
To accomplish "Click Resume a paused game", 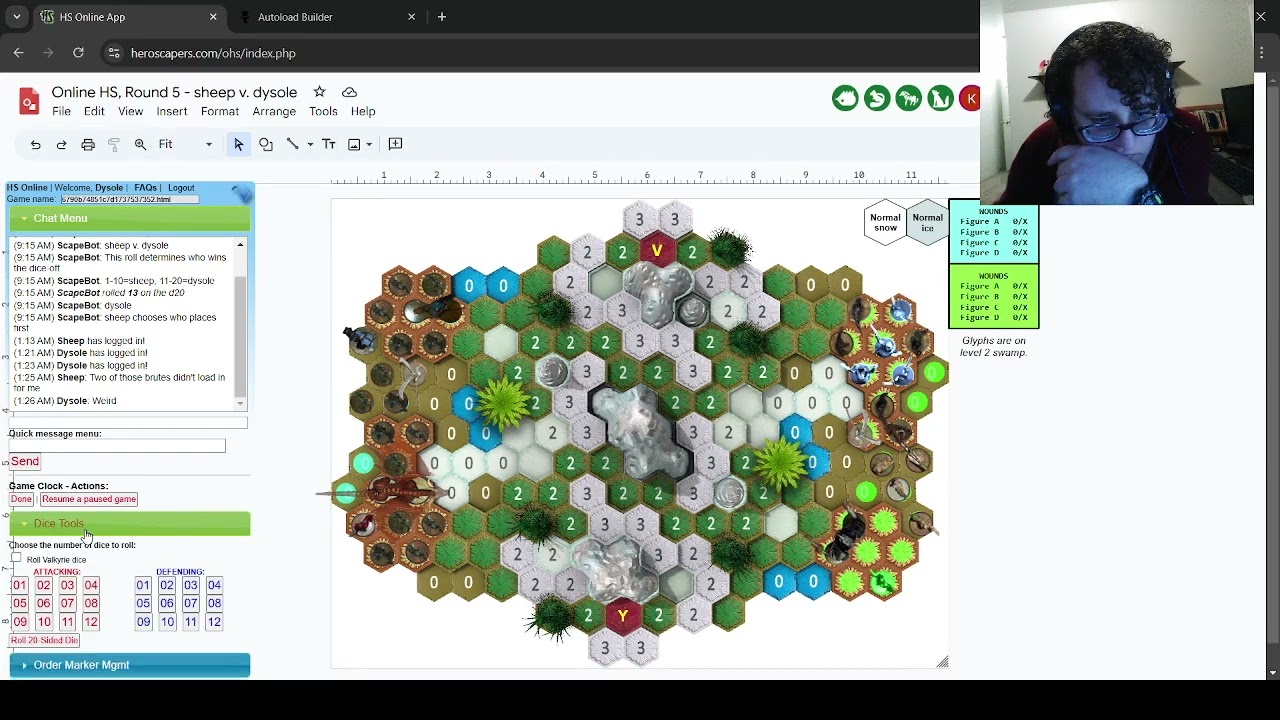I will [89, 499].
